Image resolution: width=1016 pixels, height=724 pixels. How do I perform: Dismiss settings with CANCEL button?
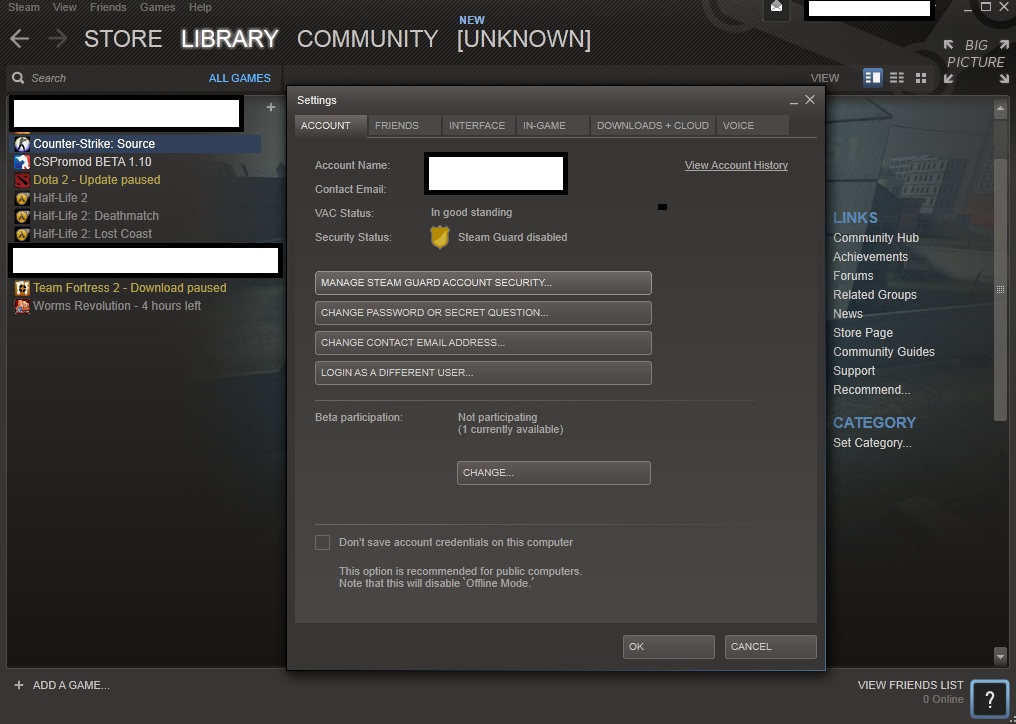pos(770,647)
